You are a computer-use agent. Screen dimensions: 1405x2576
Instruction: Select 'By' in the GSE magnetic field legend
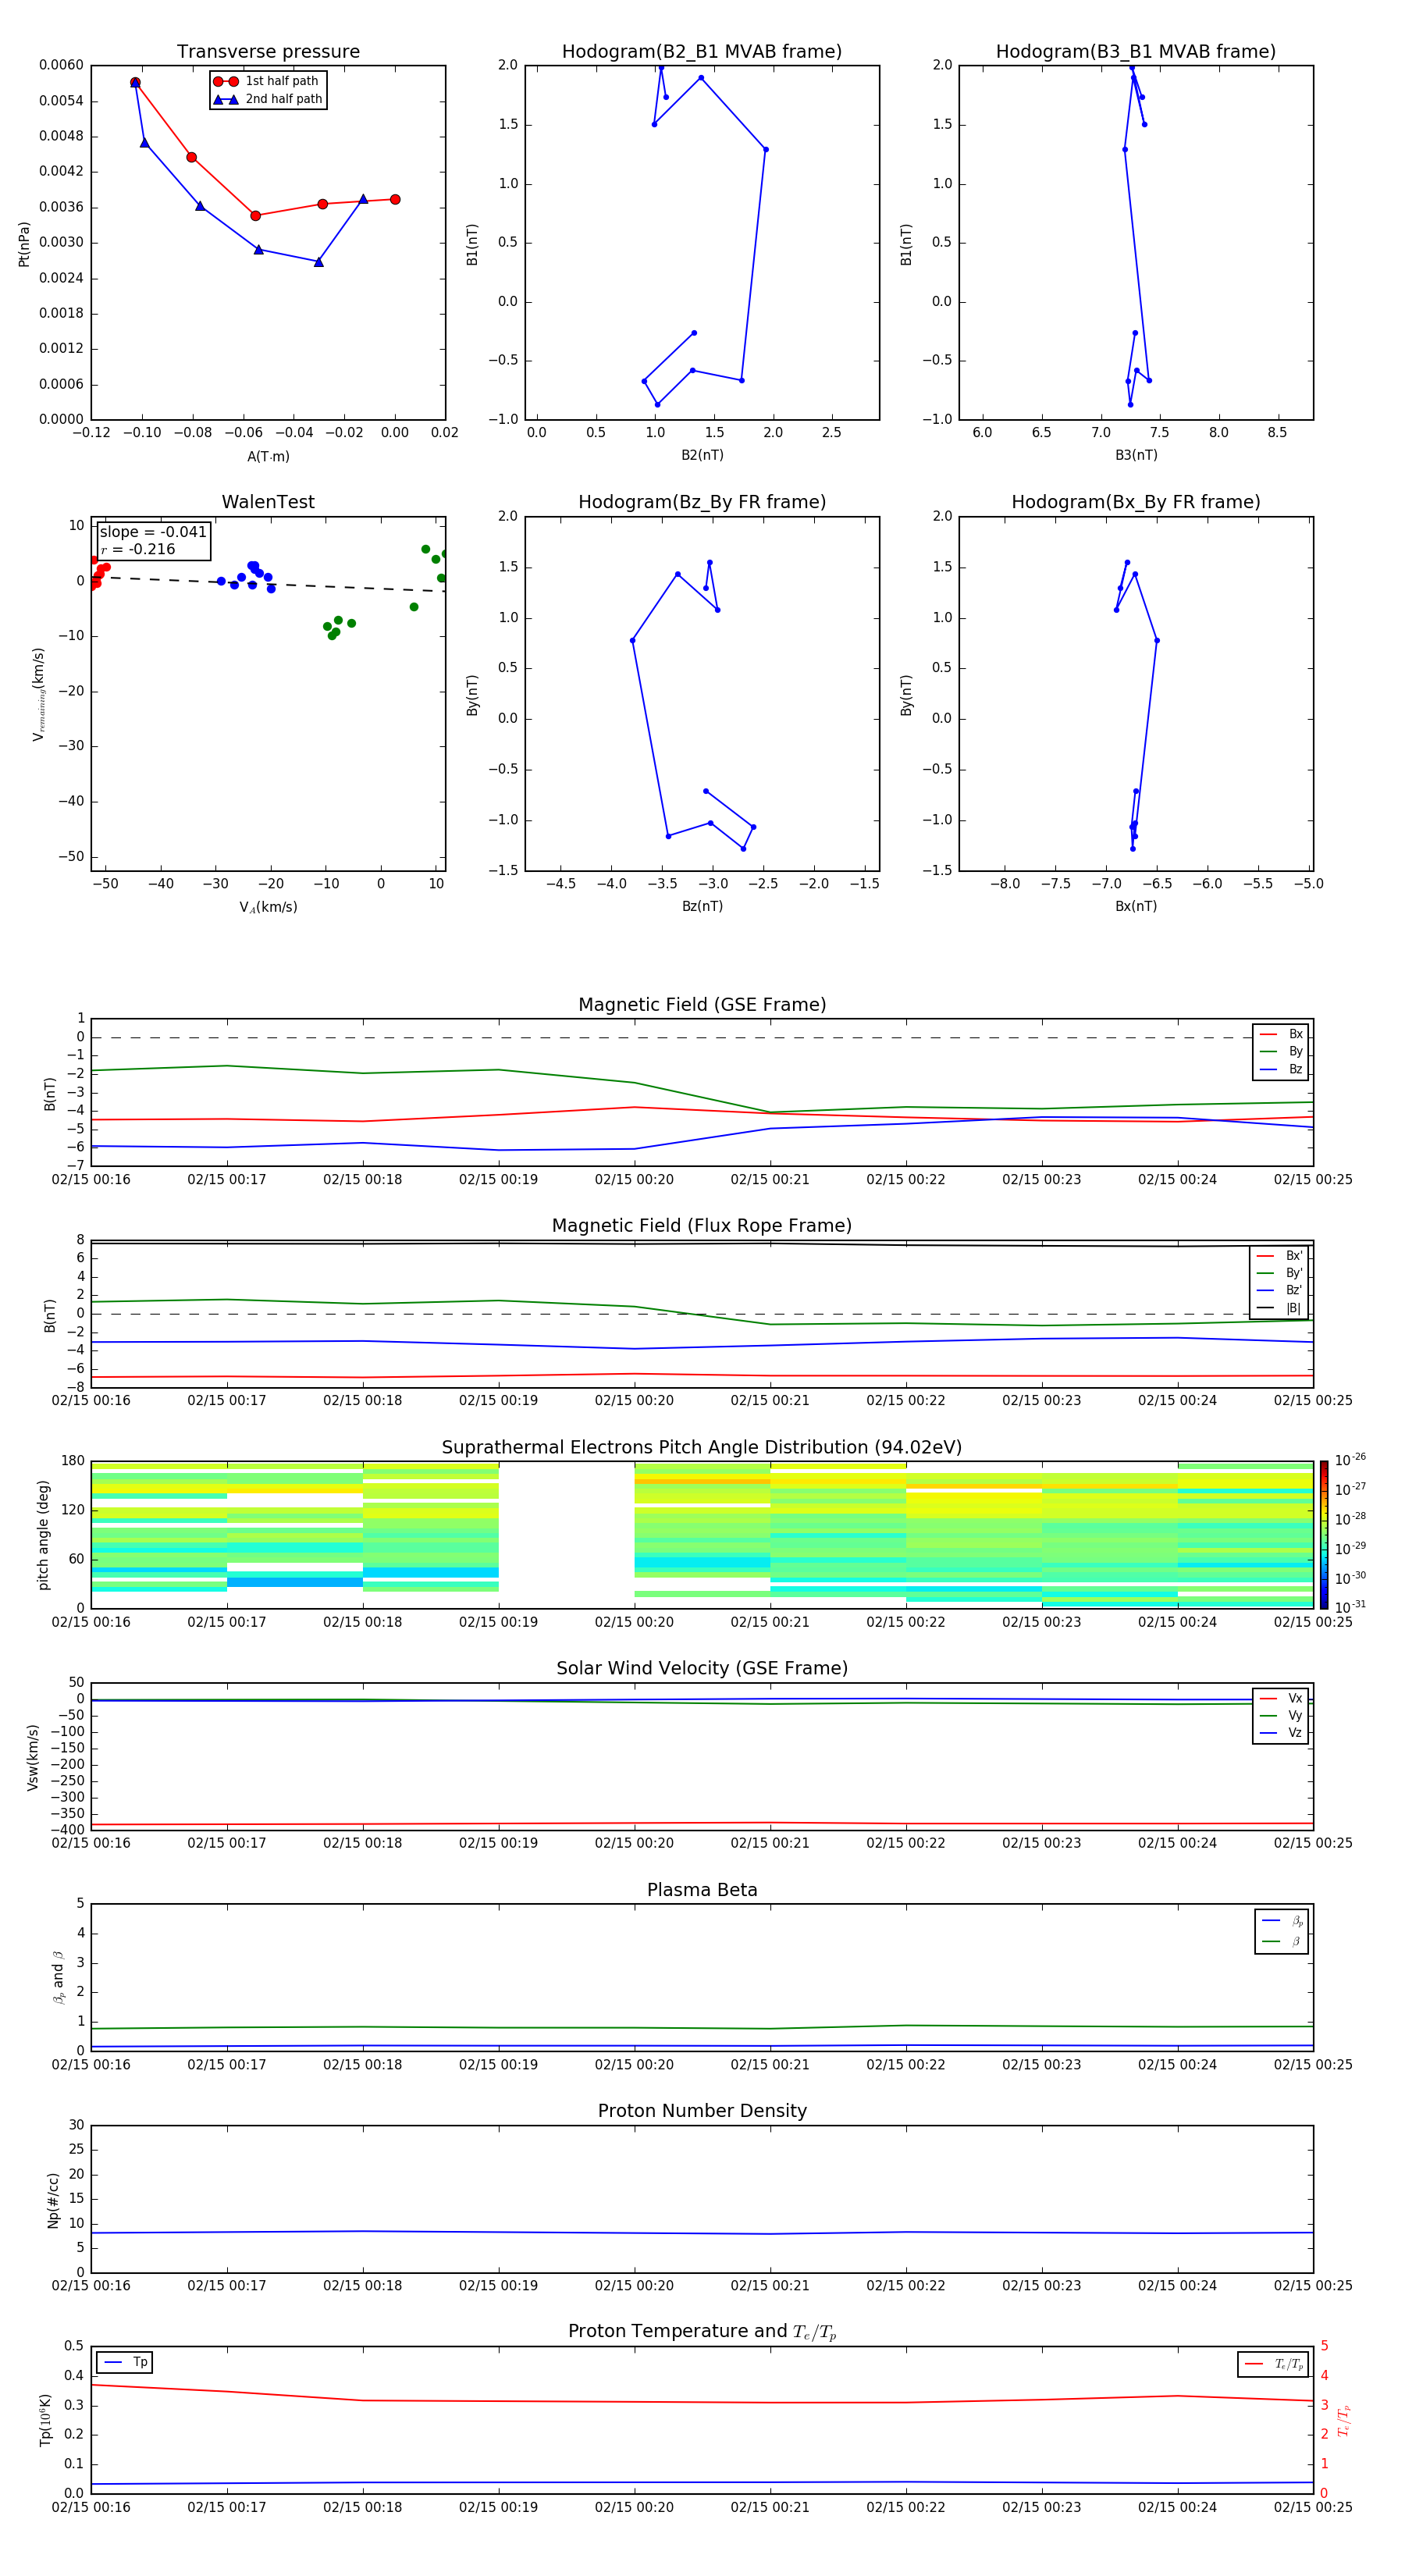(1281, 1051)
